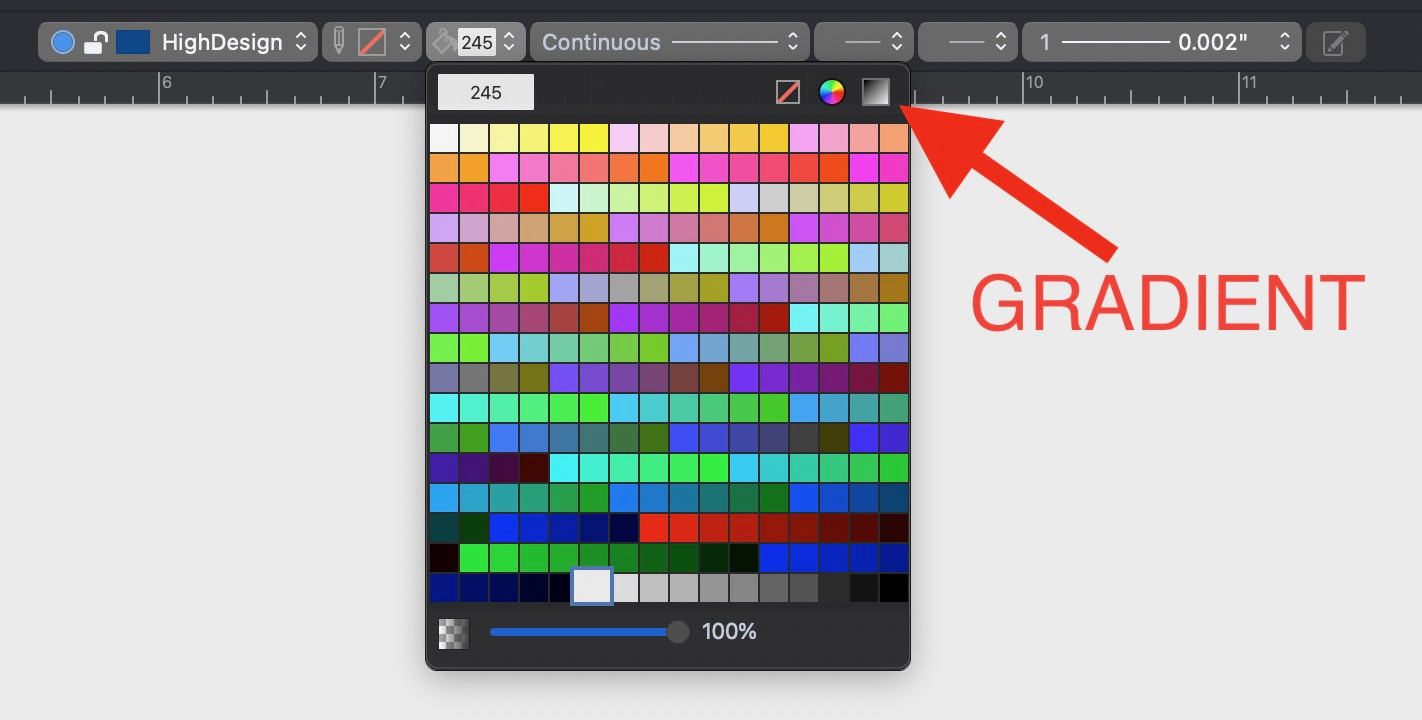The image size is (1422, 720).
Task: Click the toolbar fill color field showing 245
Action: pyautogui.click(x=477, y=42)
